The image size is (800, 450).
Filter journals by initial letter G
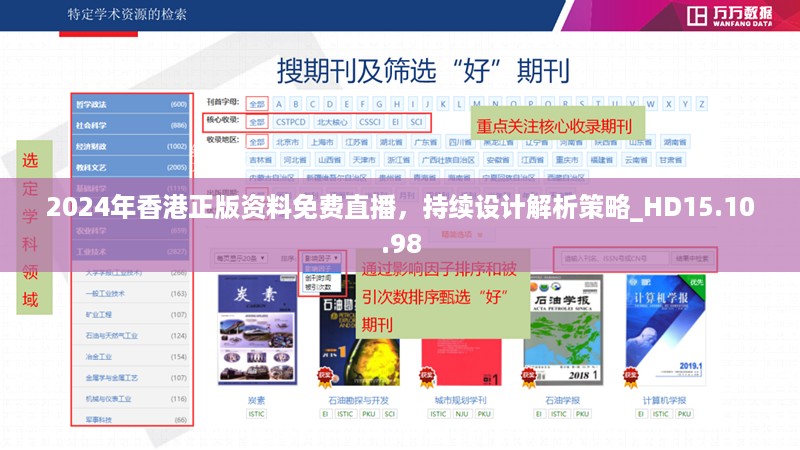pos(380,104)
